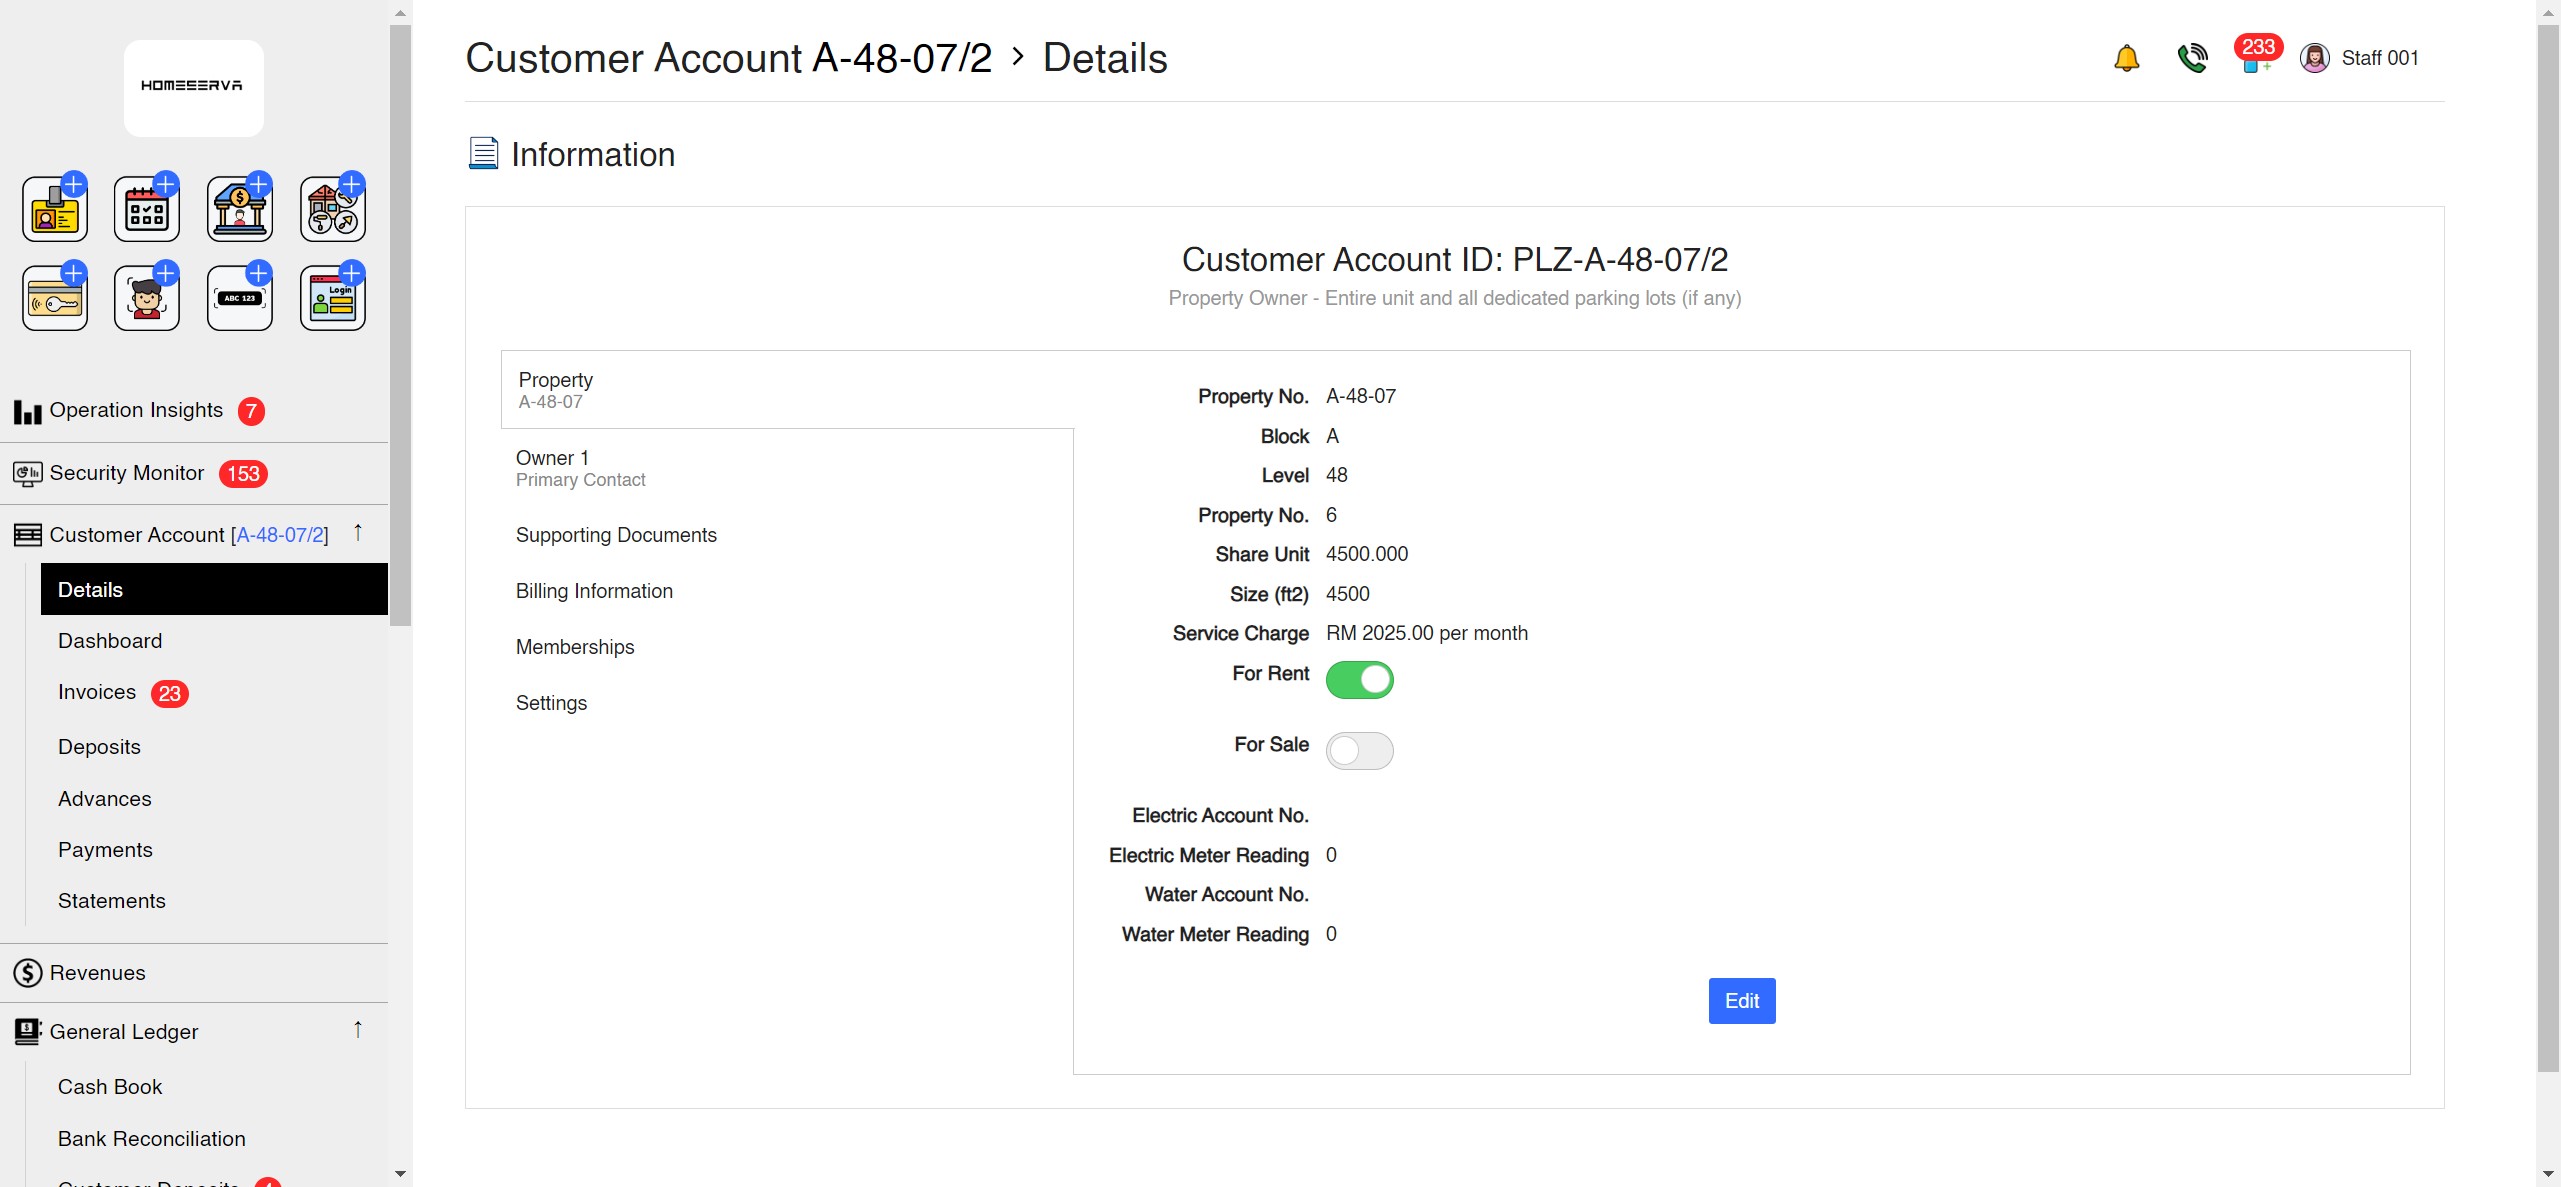Collapse the Customer Account sidebar section
The image size is (2561, 1187).
coord(358,533)
